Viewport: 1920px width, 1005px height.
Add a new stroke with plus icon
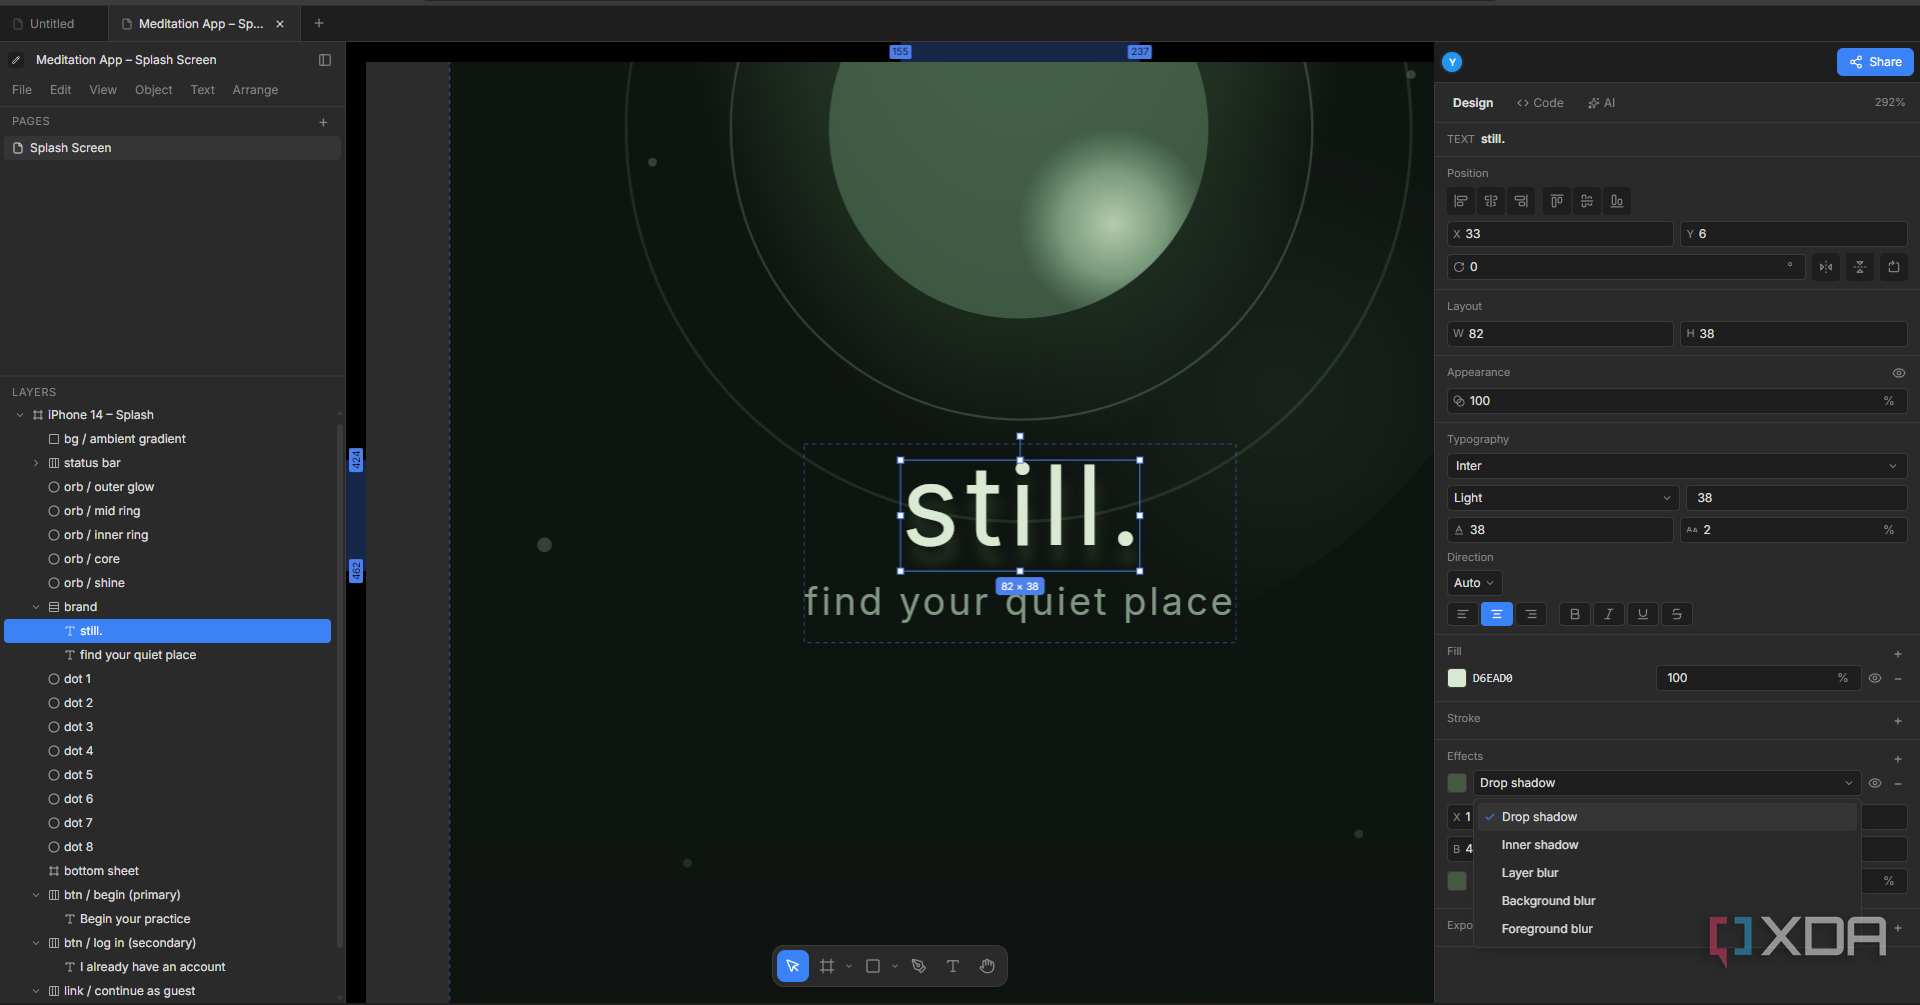(x=1898, y=721)
